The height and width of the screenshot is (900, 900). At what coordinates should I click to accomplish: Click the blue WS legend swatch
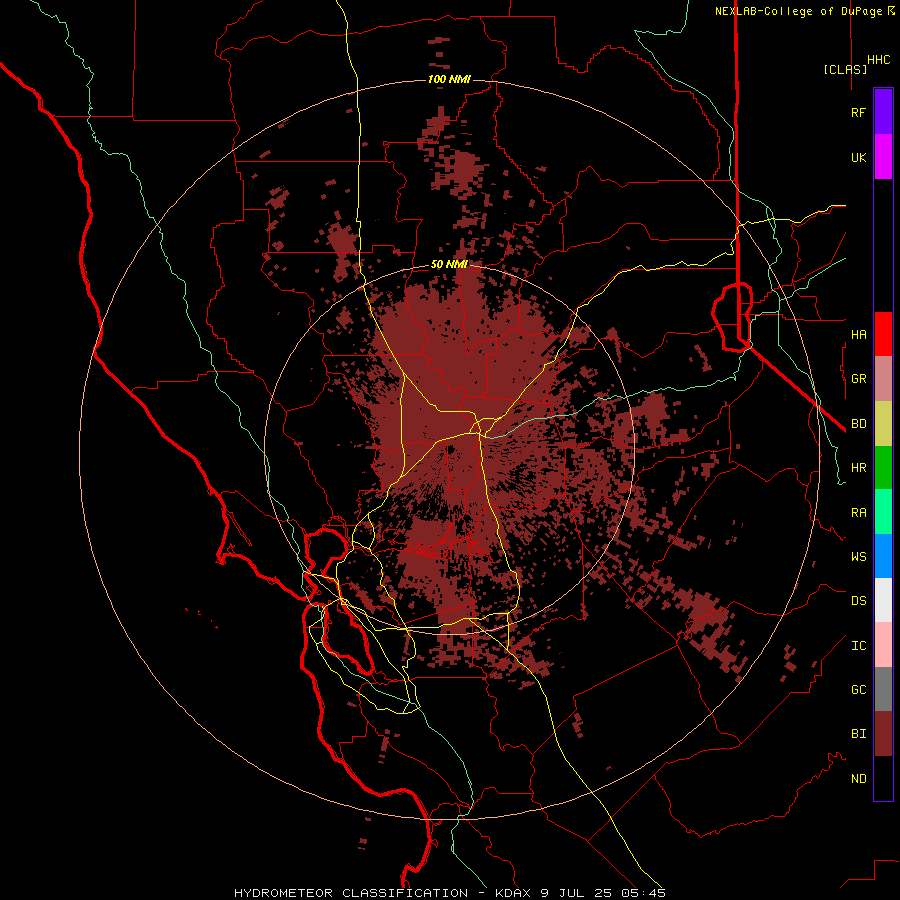click(x=883, y=556)
